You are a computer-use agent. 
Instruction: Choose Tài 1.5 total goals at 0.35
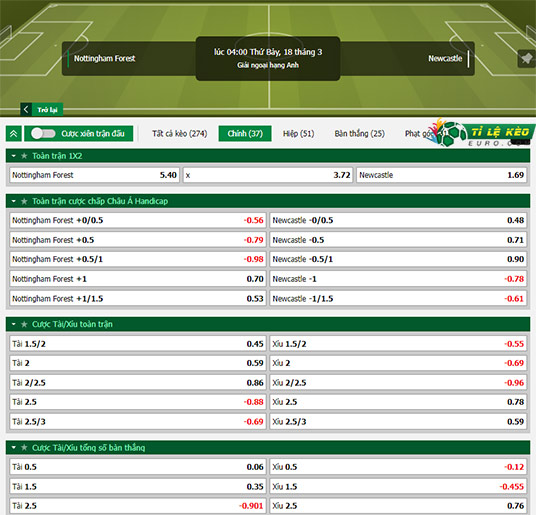pyautogui.click(x=138, y=486)
